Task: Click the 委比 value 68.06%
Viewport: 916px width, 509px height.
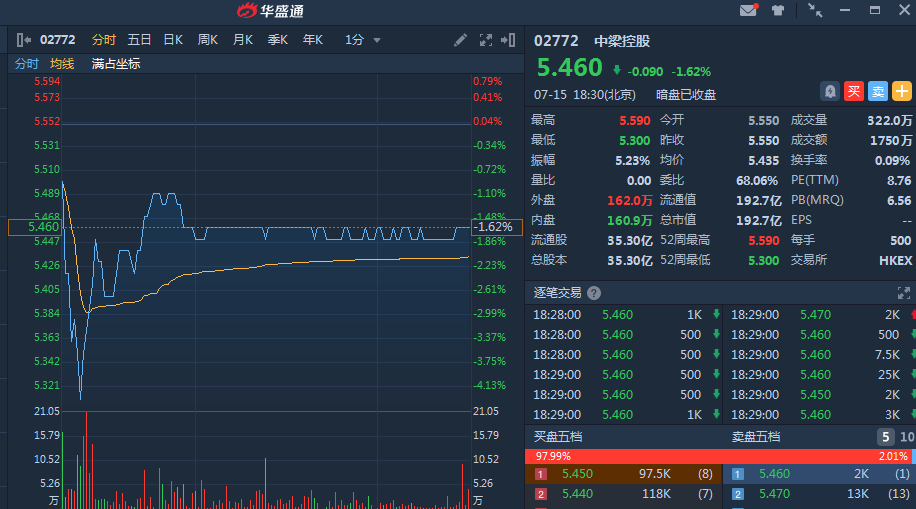Action: tap(757, 181)
